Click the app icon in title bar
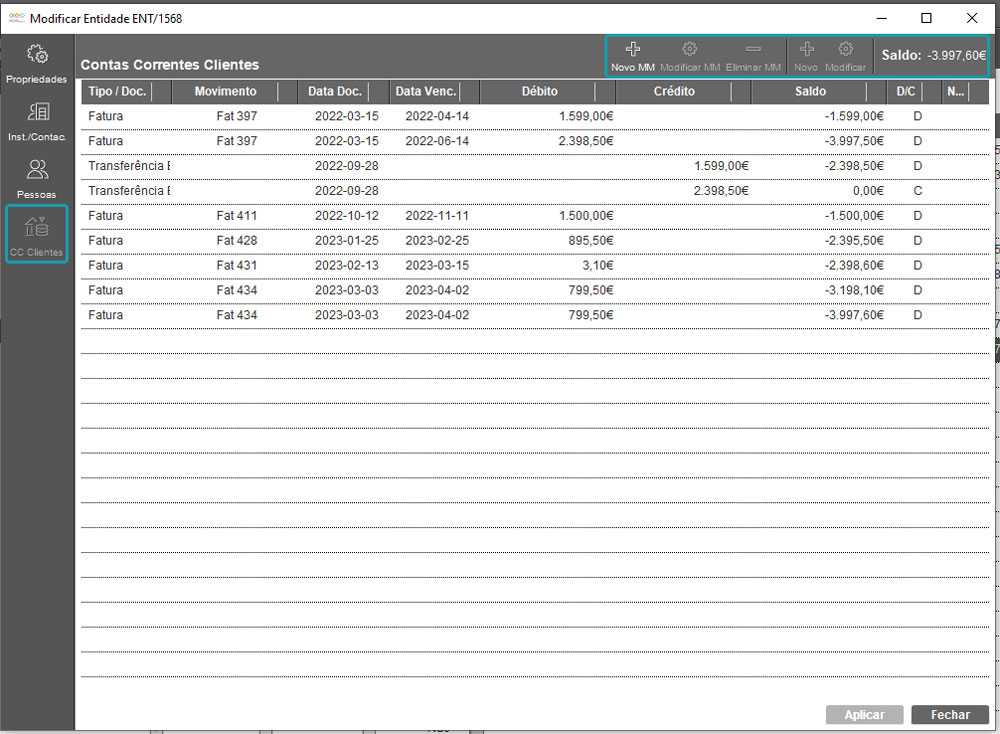 [x=17, y=18]
